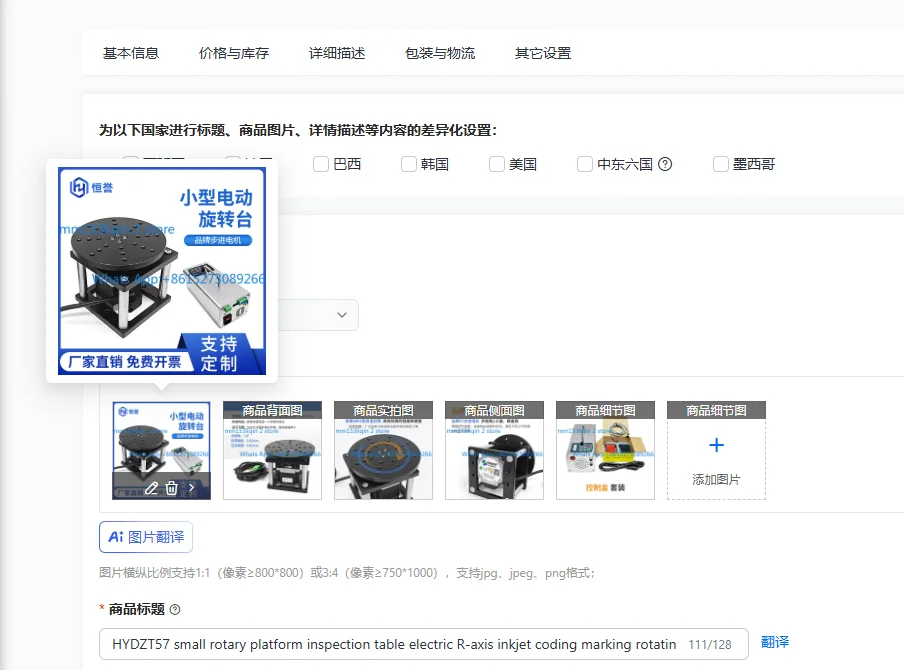Toggle the 中东六国 checkbox

585,164
